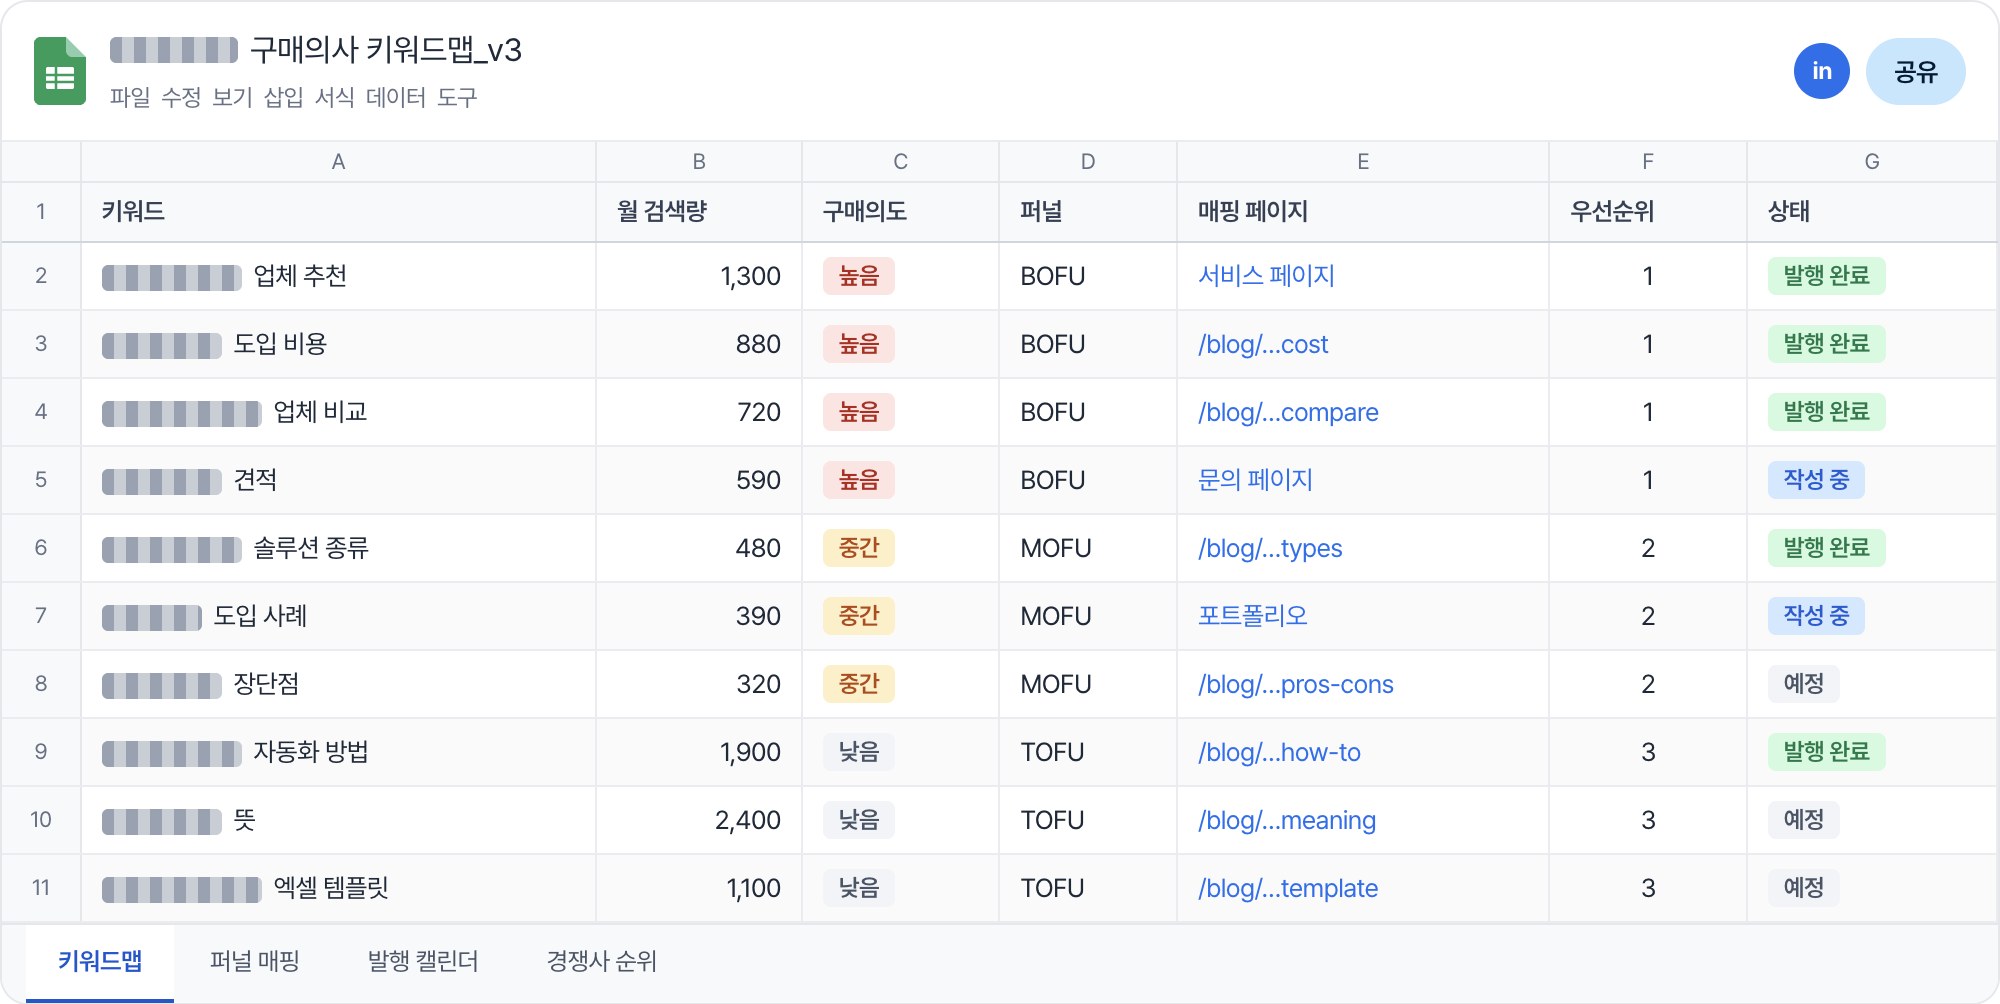Click the blue 'in' user avatar
The width and height of the screenshot is (2000, 1004).
pos(1822,71)
